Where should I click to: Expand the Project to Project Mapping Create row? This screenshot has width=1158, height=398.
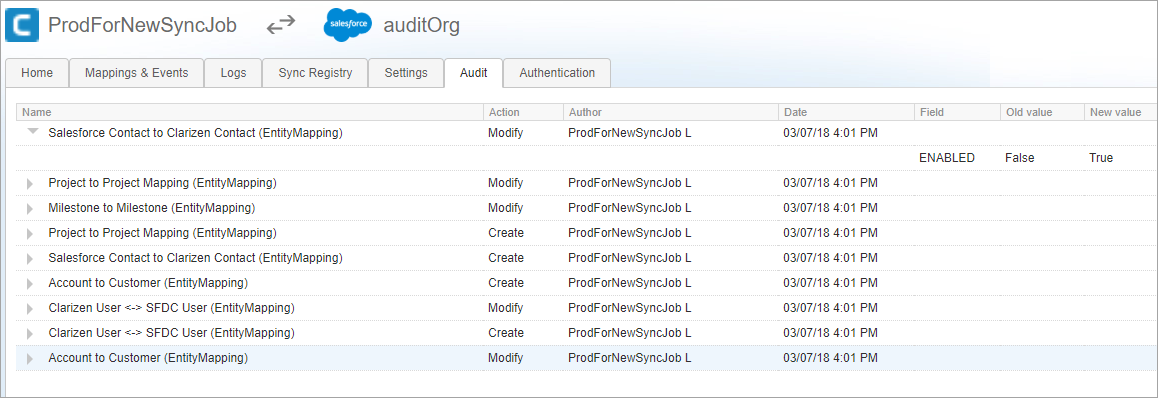30,233
